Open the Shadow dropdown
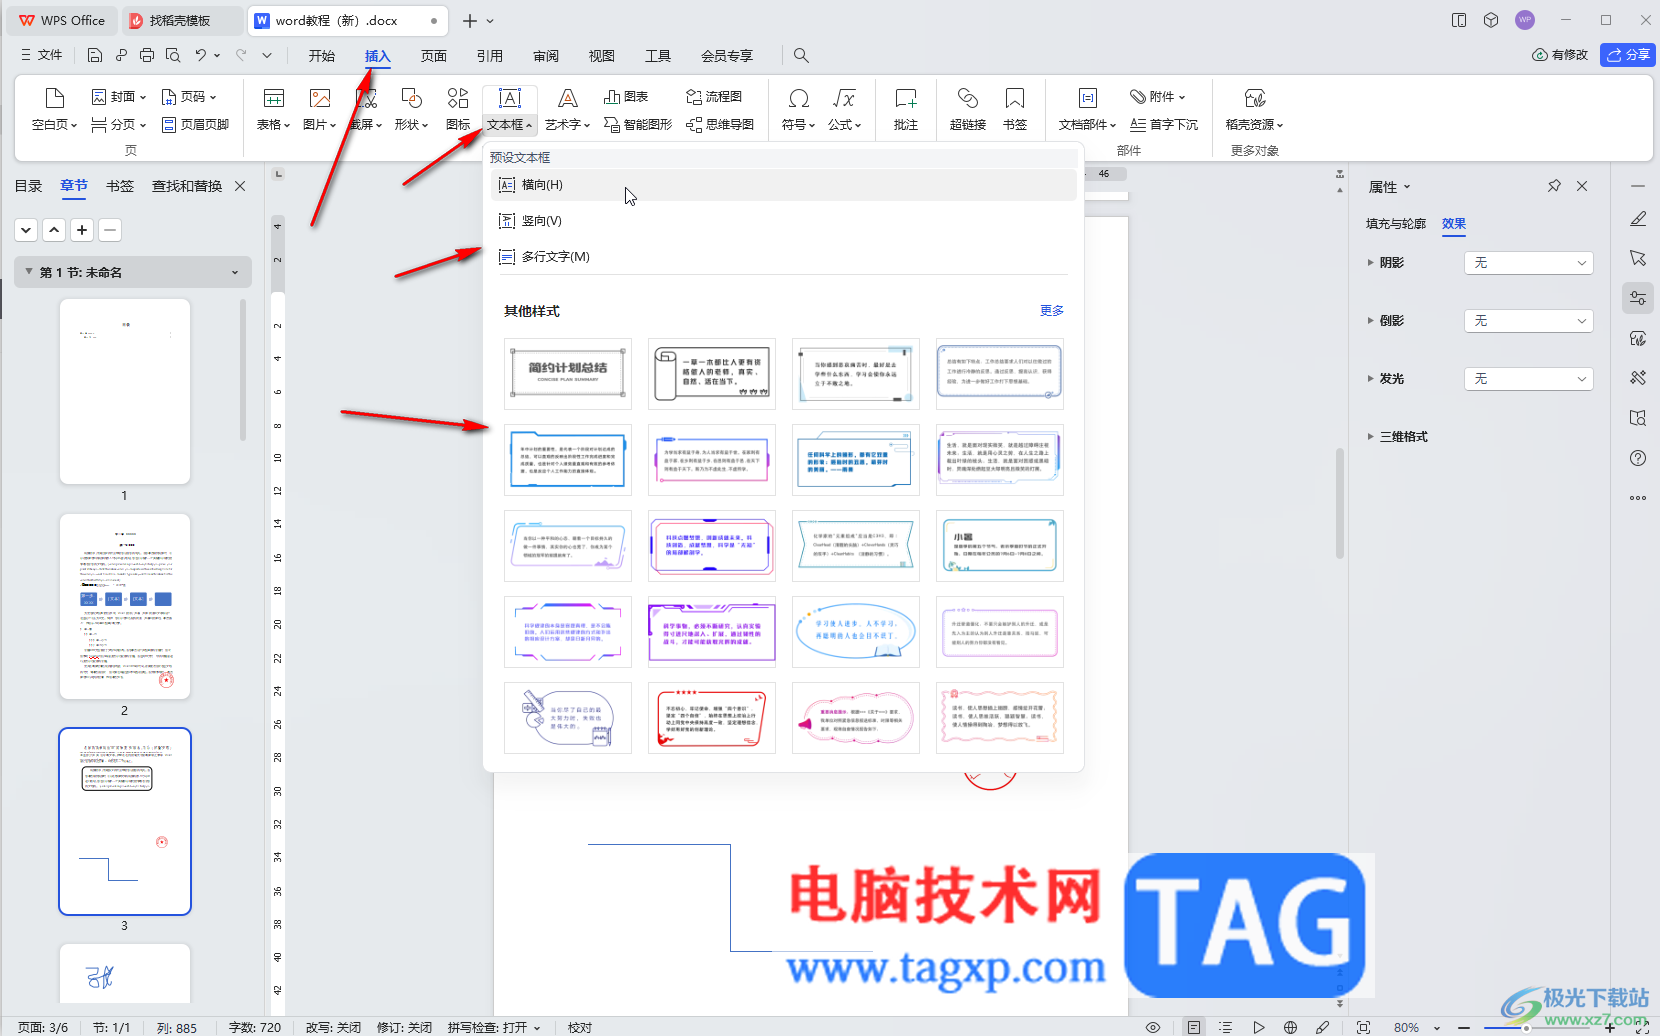 click(x=1528, y=263)
